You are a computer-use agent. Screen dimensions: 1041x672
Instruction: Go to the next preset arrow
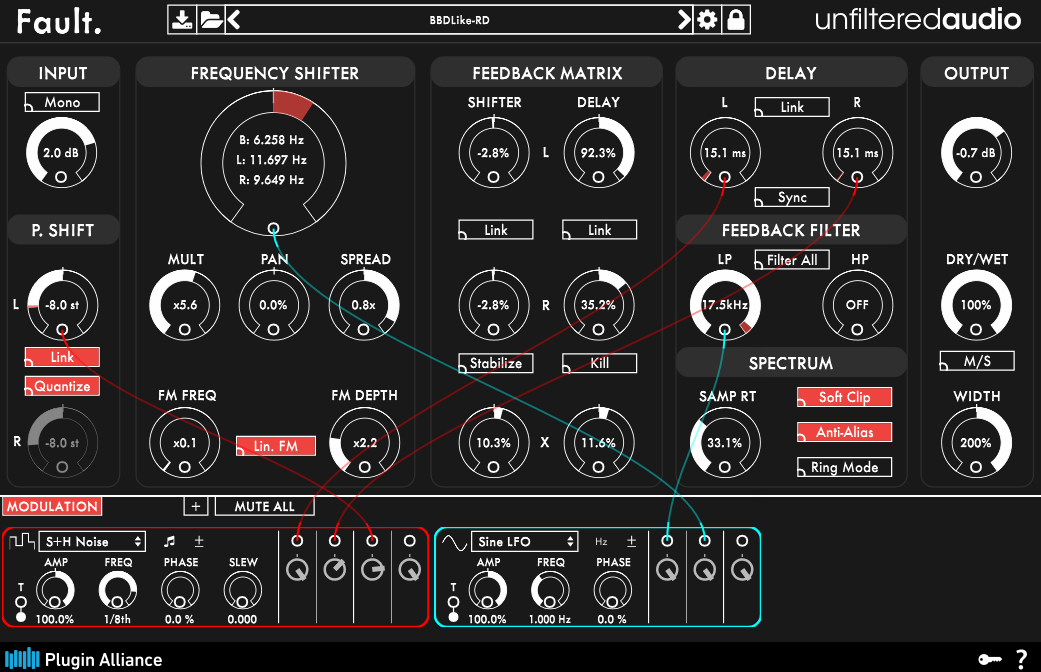tap(684, 19)
